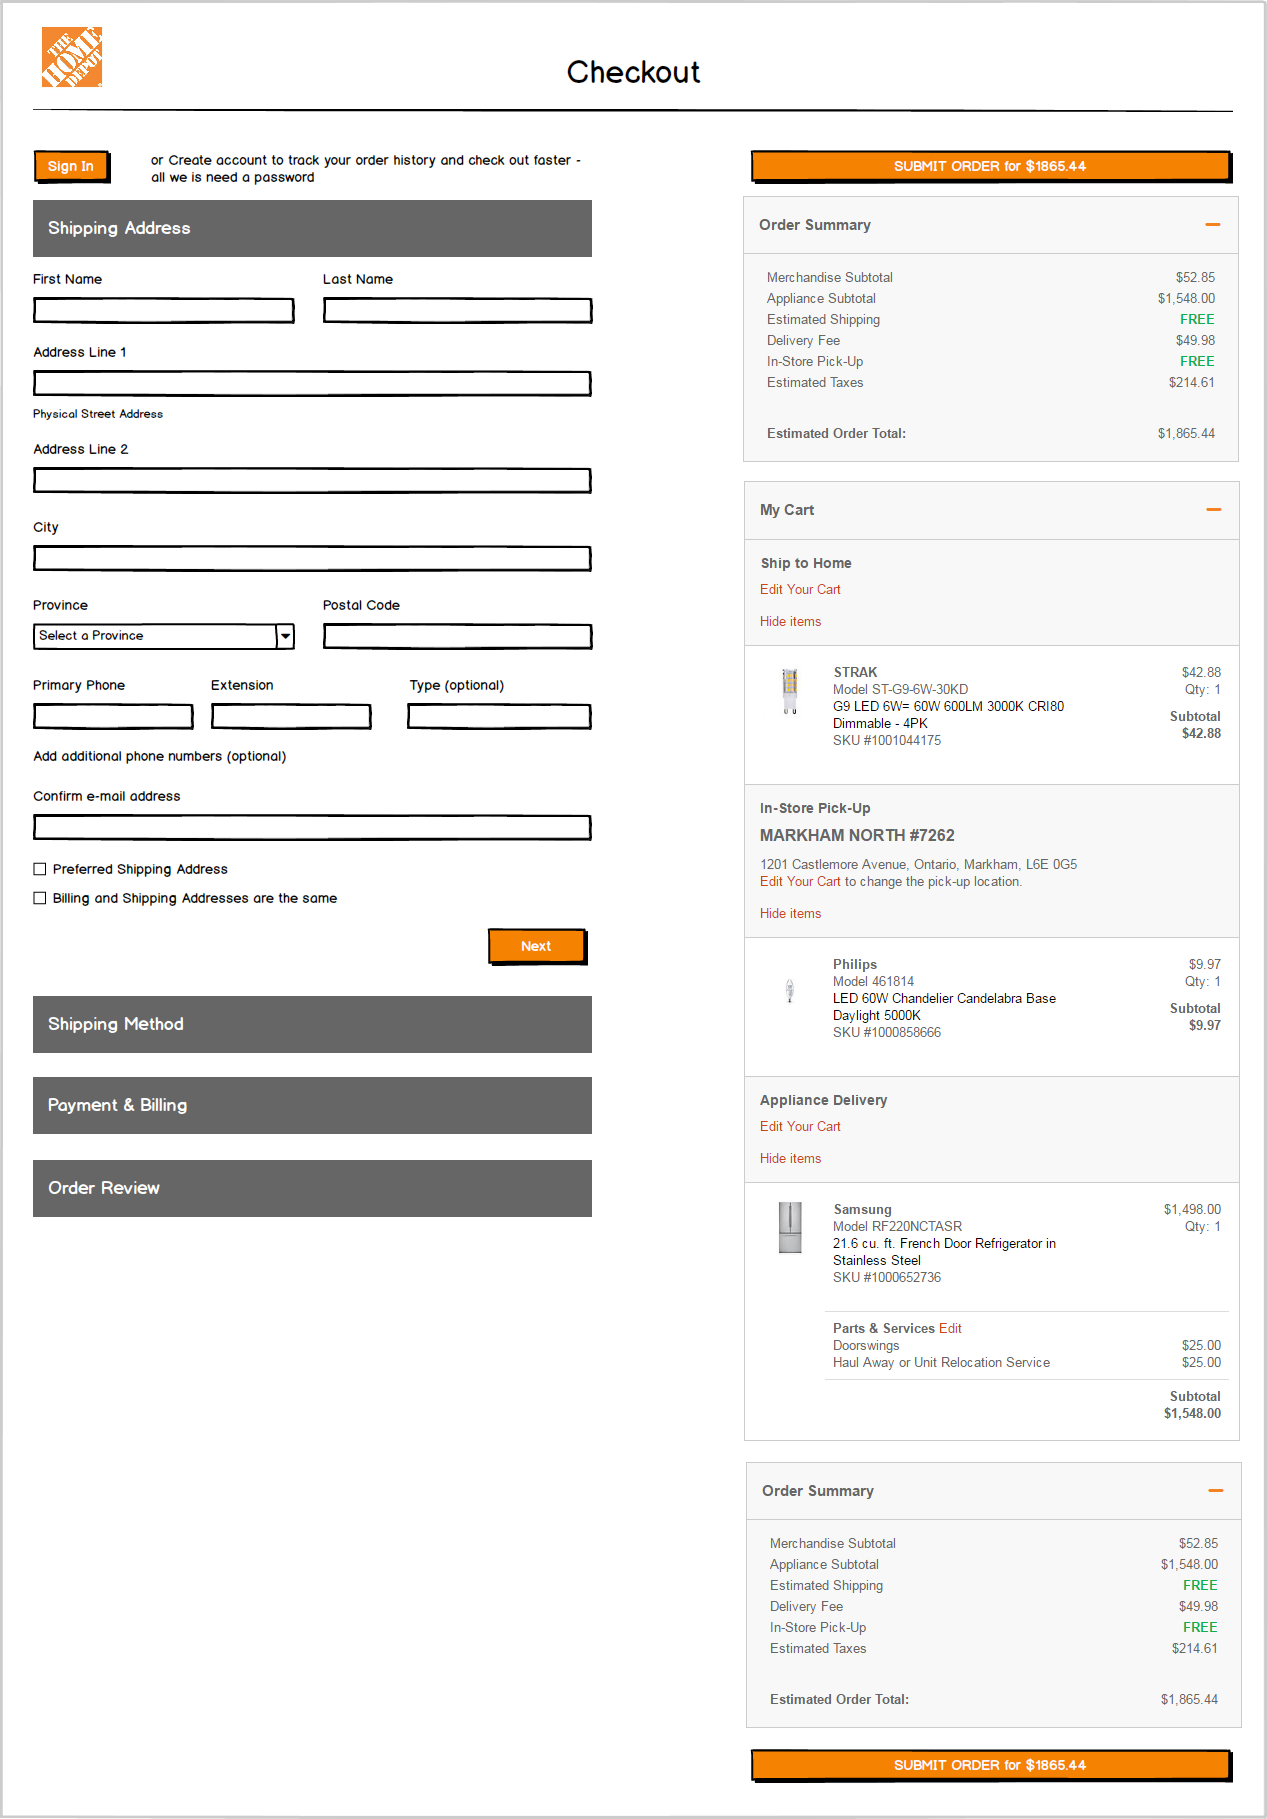Click the Doorswings service line

point(866,1345)
